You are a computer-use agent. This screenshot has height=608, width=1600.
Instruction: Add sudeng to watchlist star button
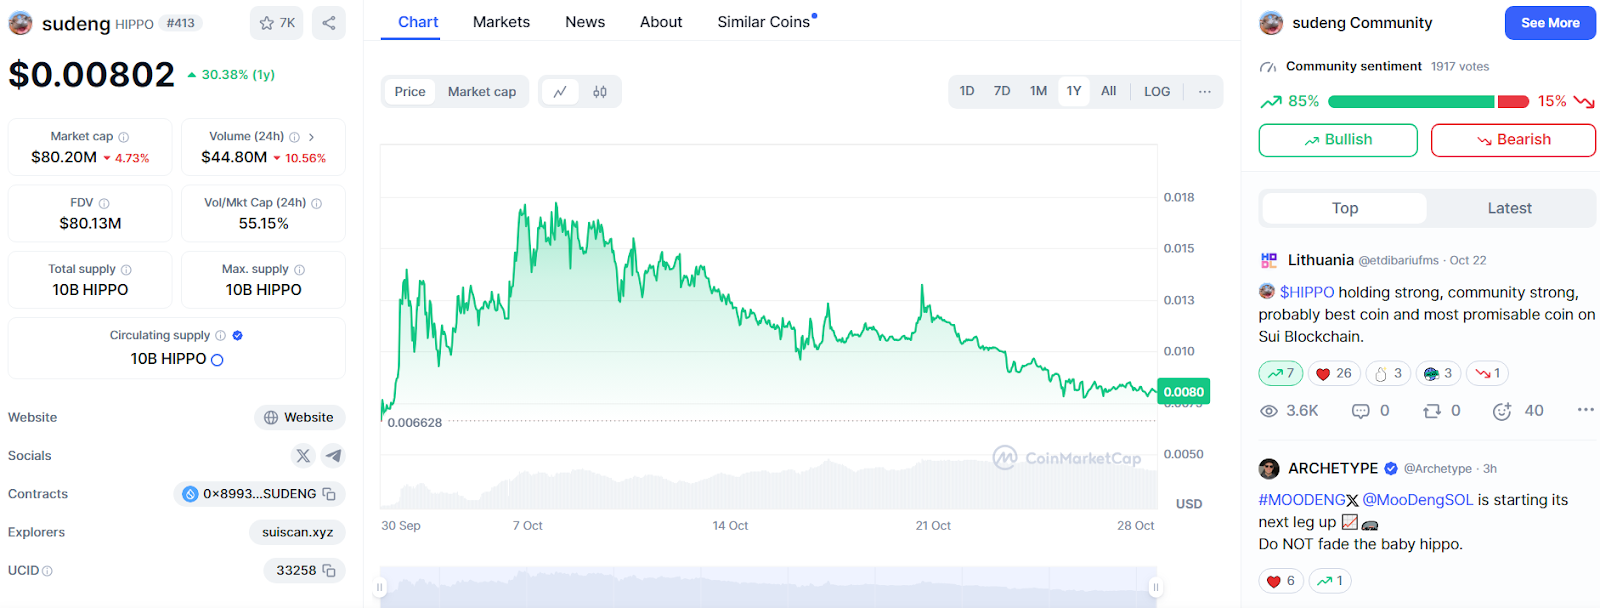pyautogui.click(x=277, y=23)
